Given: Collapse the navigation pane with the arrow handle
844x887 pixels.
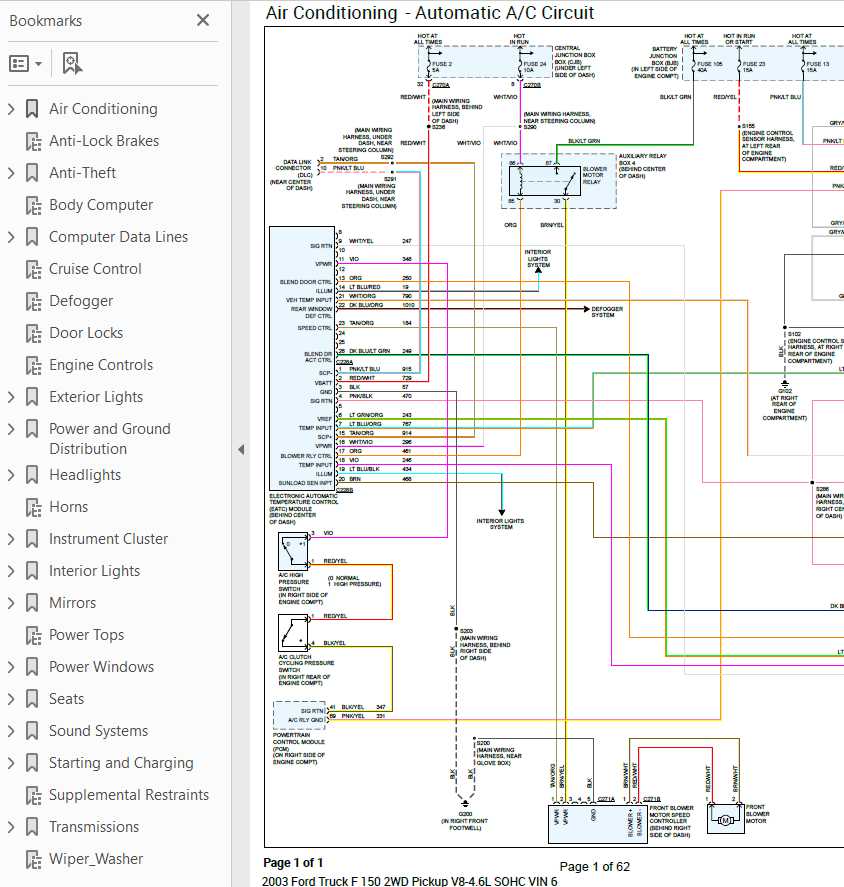Looking at the screenshot, I should click(x=241, y=450).
